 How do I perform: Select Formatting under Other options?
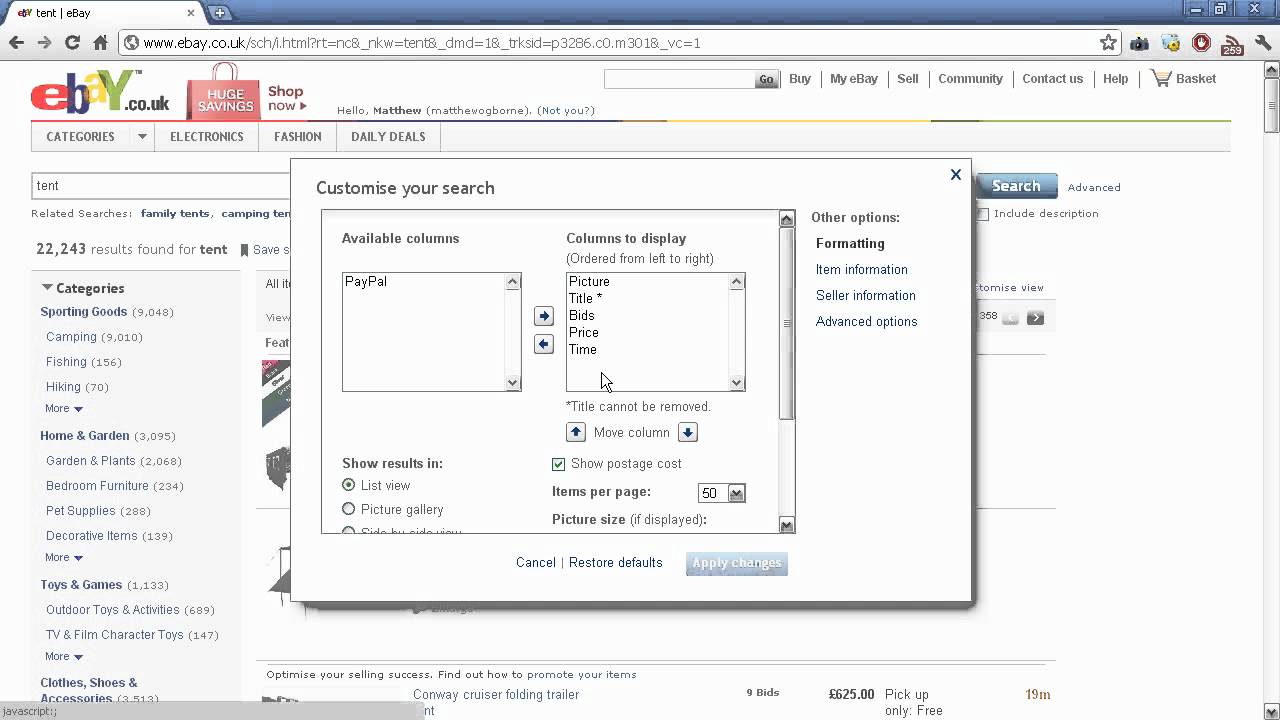850,243
